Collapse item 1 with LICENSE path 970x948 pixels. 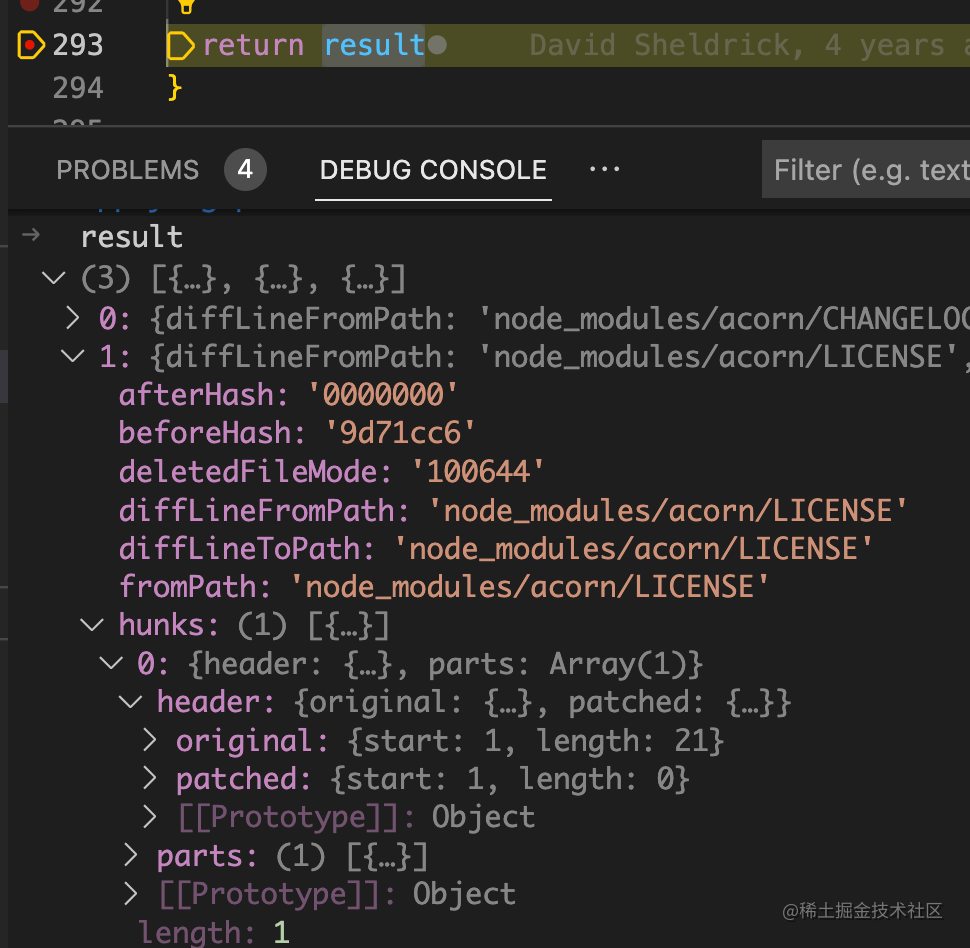coord(73,356)
